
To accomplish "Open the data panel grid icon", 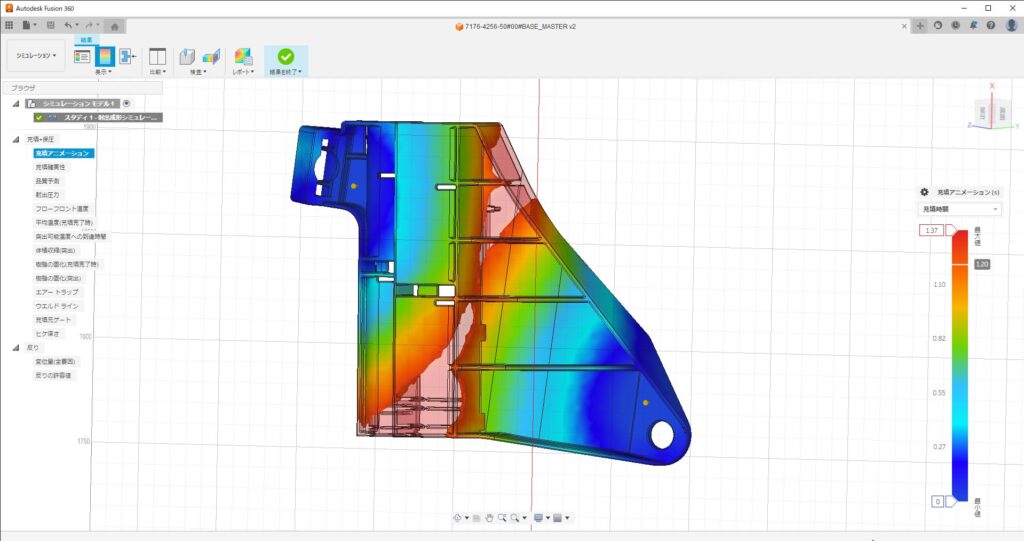I will 9,24.
